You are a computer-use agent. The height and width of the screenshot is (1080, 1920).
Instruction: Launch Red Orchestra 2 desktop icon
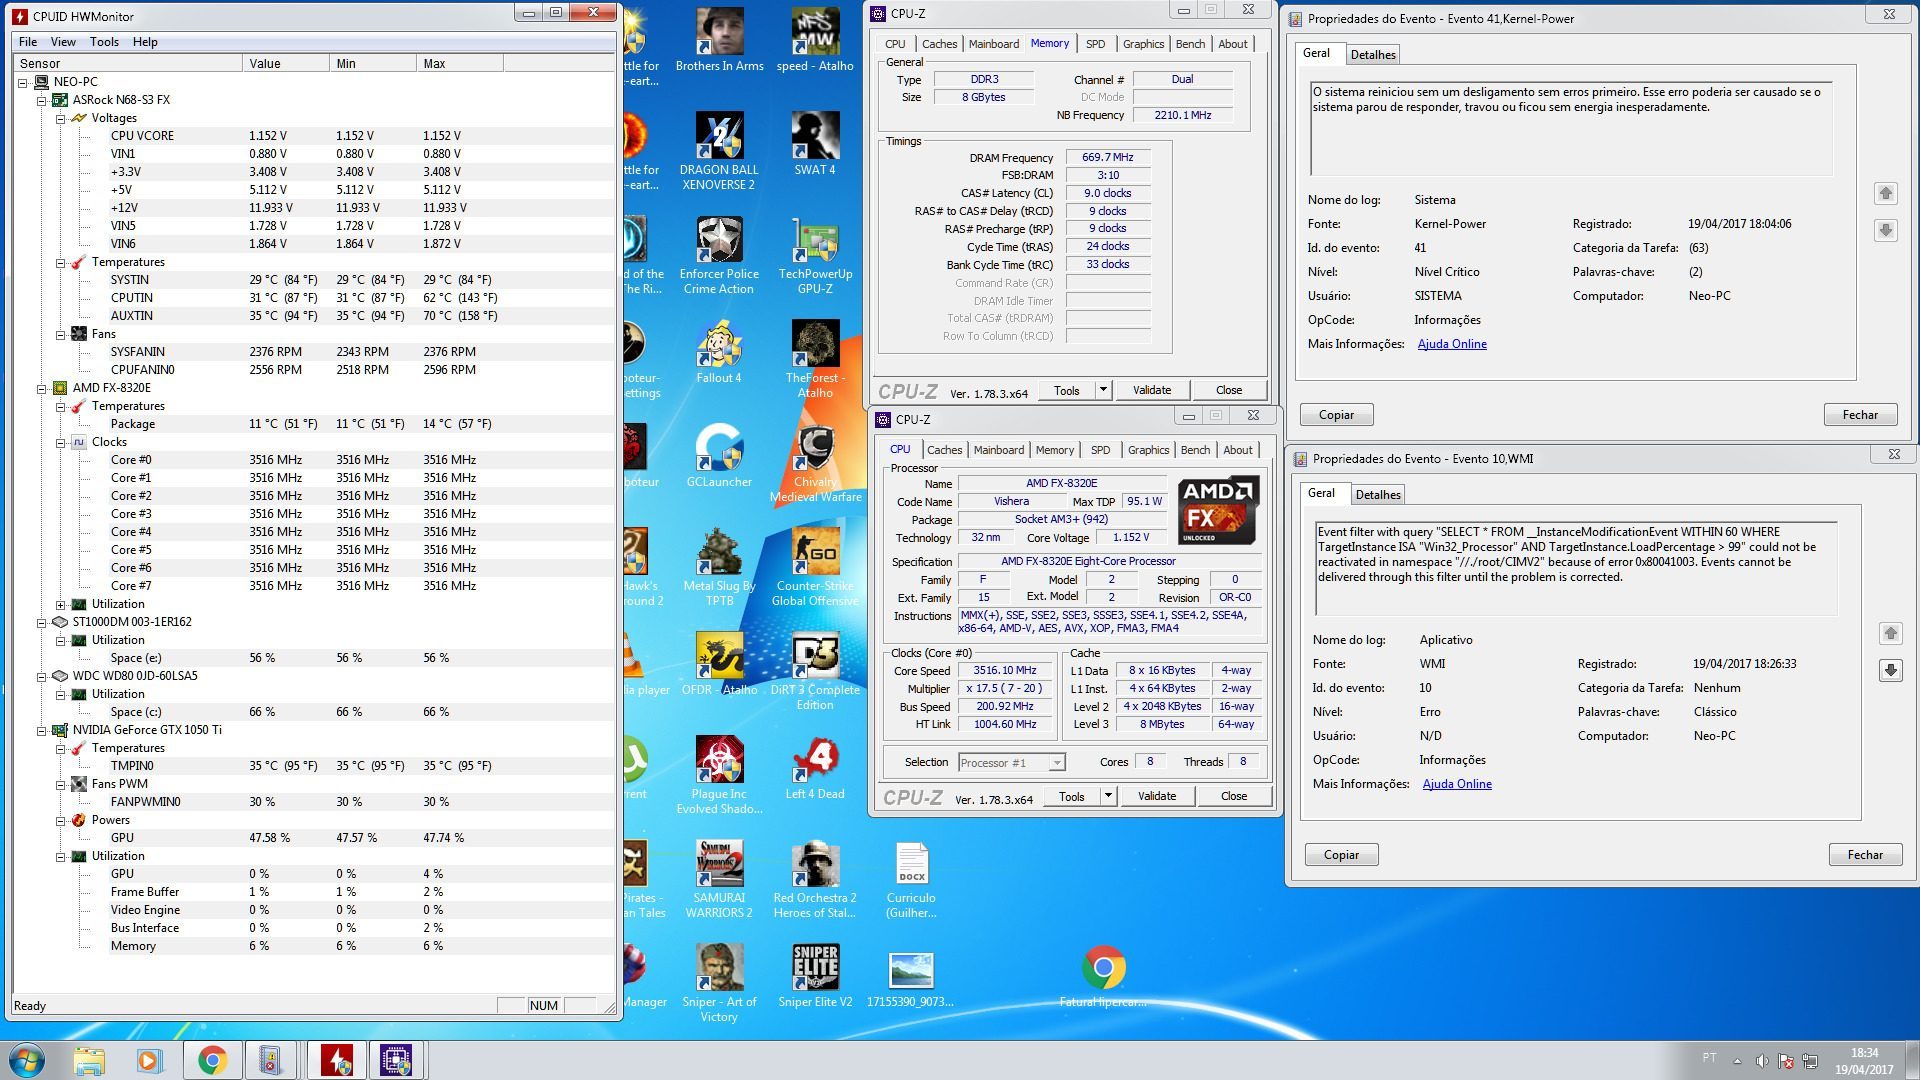[x=815, y=879]
